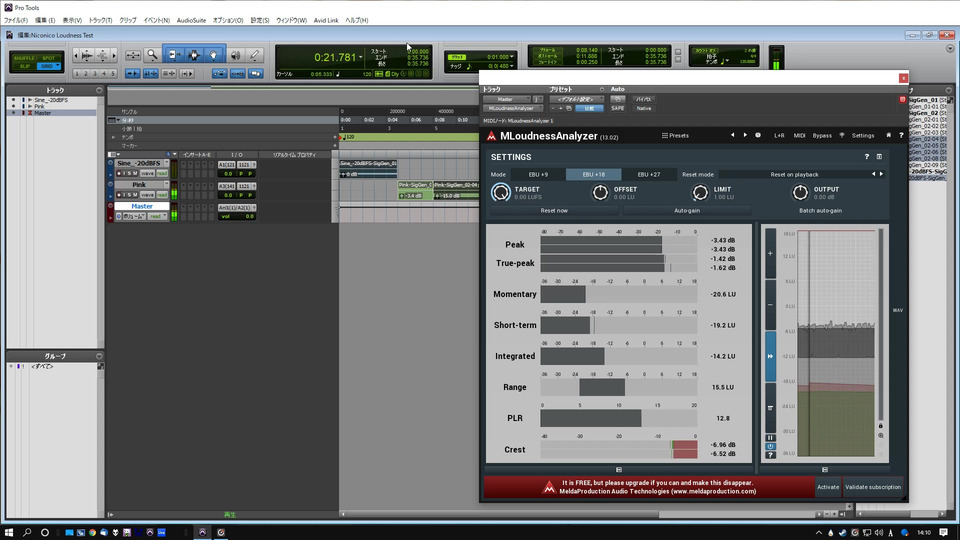Open Master track selector dropdown in plugin
Viewport: 960px width, 540px height.
[507, 99]
